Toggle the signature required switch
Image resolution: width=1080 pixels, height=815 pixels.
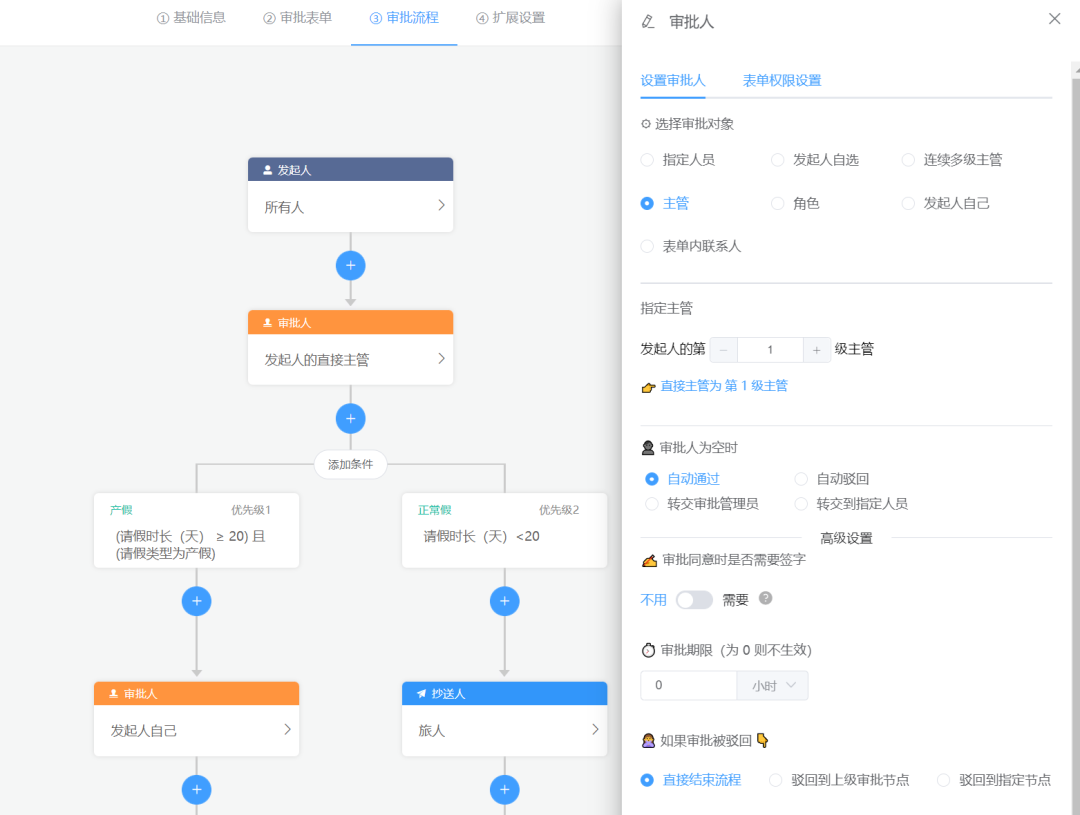(694, 600)
